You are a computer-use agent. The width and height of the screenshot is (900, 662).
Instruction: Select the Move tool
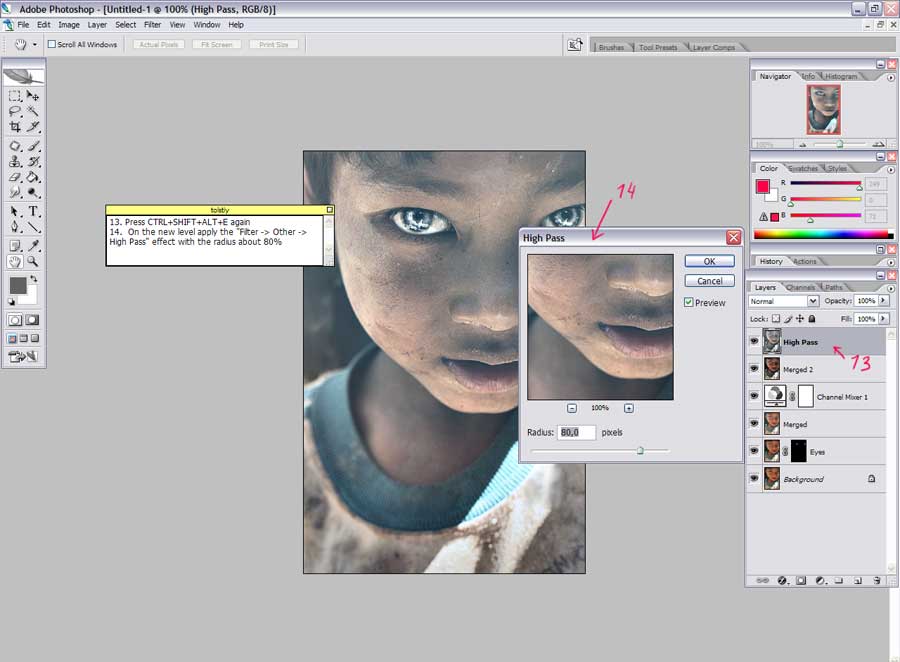tap(33, 96)
